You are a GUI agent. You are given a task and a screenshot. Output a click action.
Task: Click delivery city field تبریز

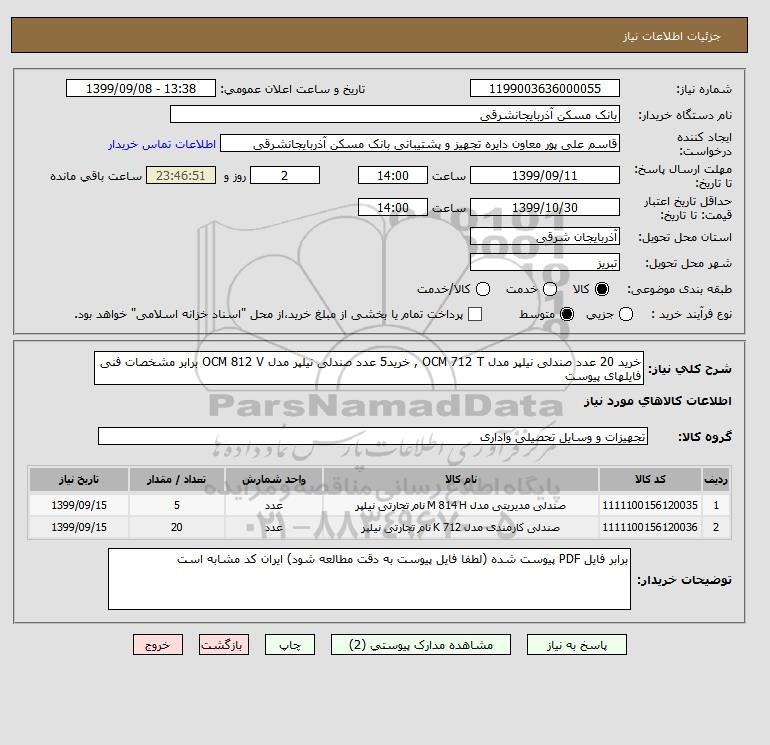click(545, 263)
